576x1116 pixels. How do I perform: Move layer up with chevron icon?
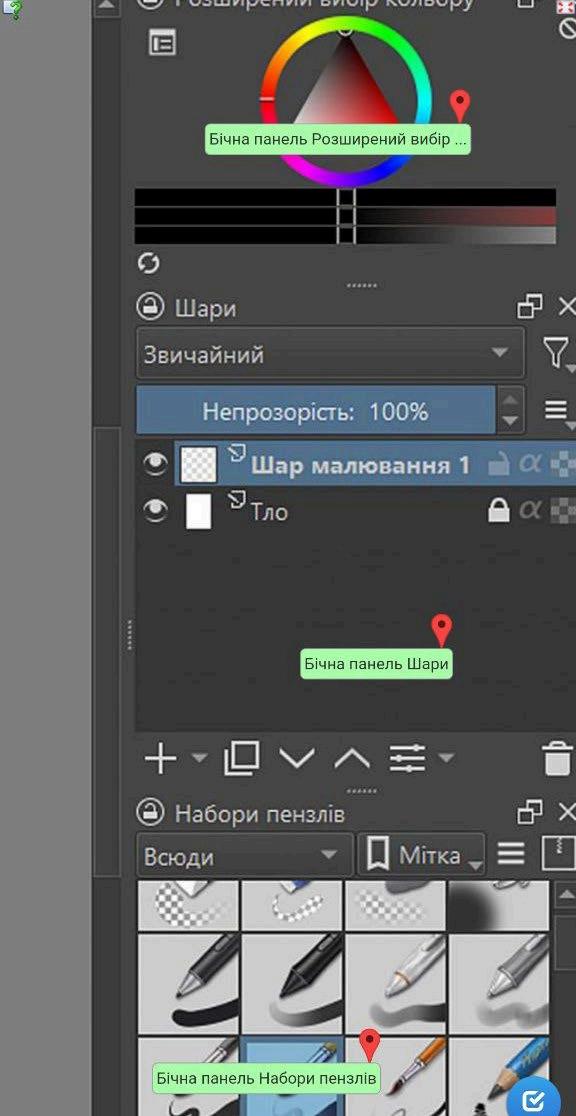(352, 758)
